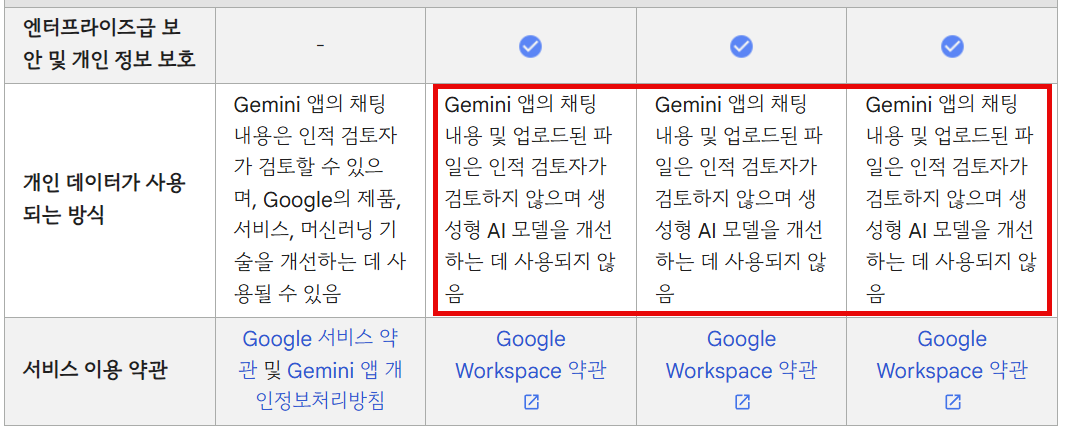
Task: Click the leftmost red-highlighted data usage cell
Action: pyautogui.click(x=530, y=198)
